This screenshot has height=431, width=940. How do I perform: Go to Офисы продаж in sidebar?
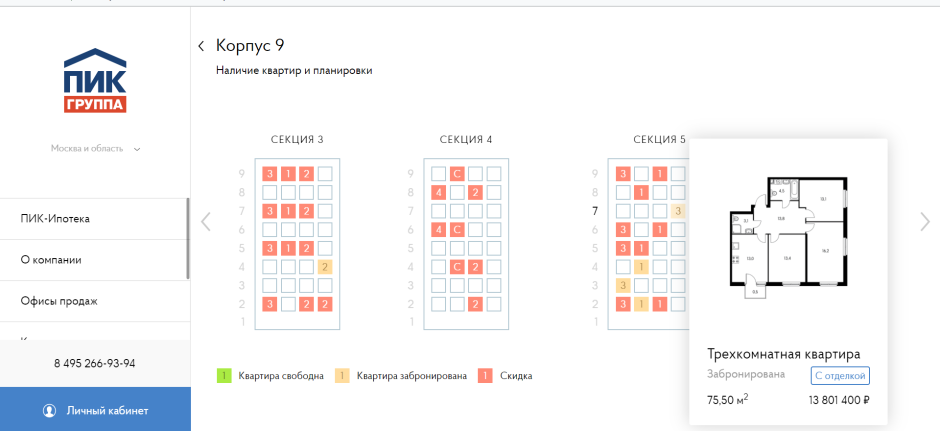coord(59,300)
